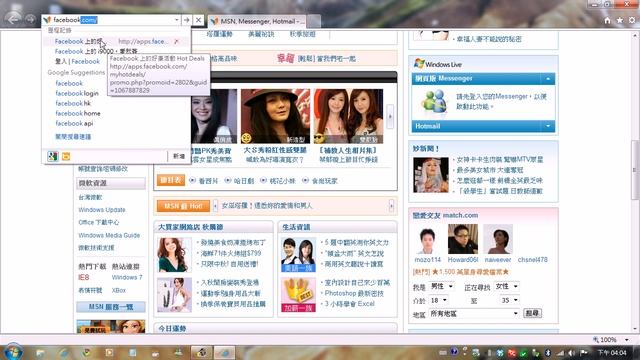Open the file explorer taskbar icon
This screenshot has width=640, height=360.
[x=40, y=352]
